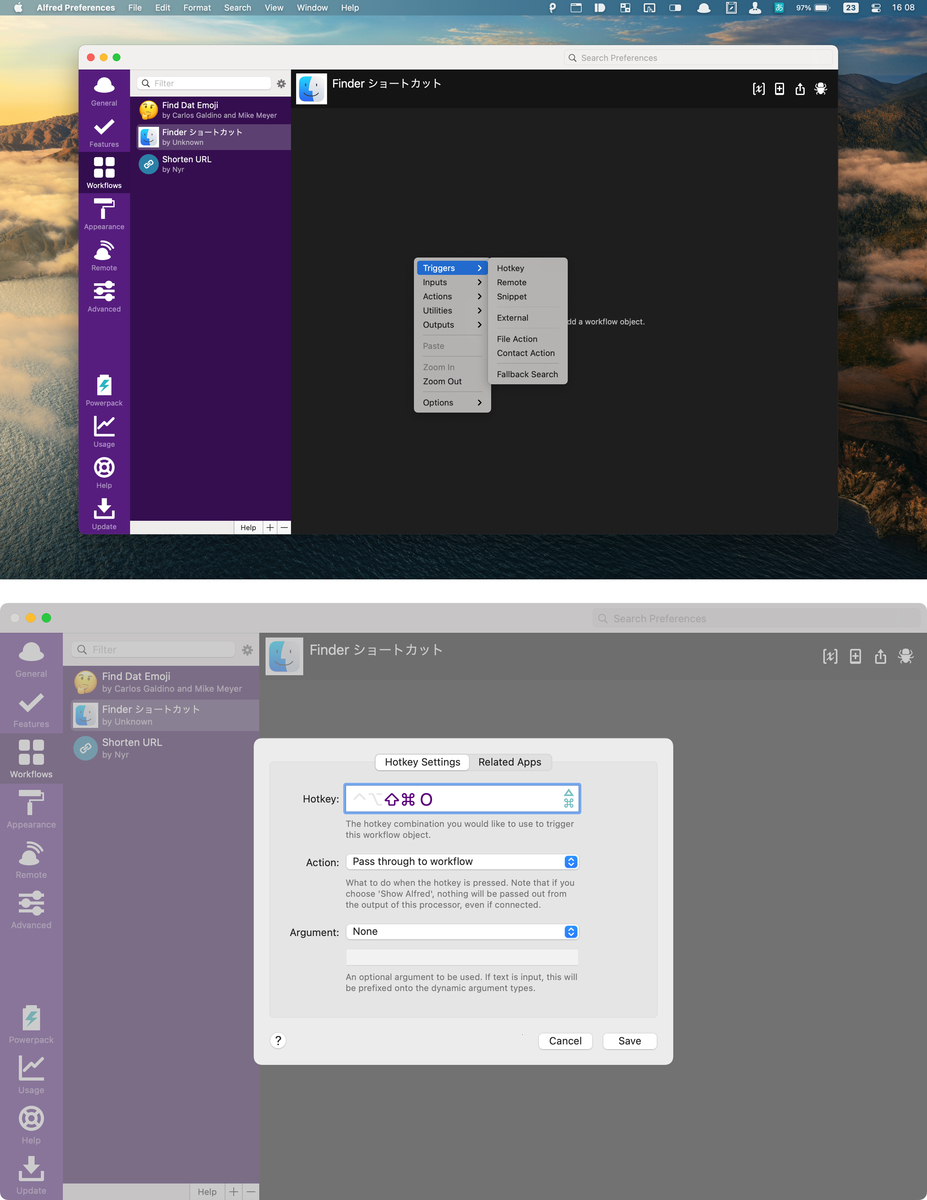This screenshot has height=1200, width=927.
Task: Open Appearance in the window showing the context menu
Action: coord(104,214)
